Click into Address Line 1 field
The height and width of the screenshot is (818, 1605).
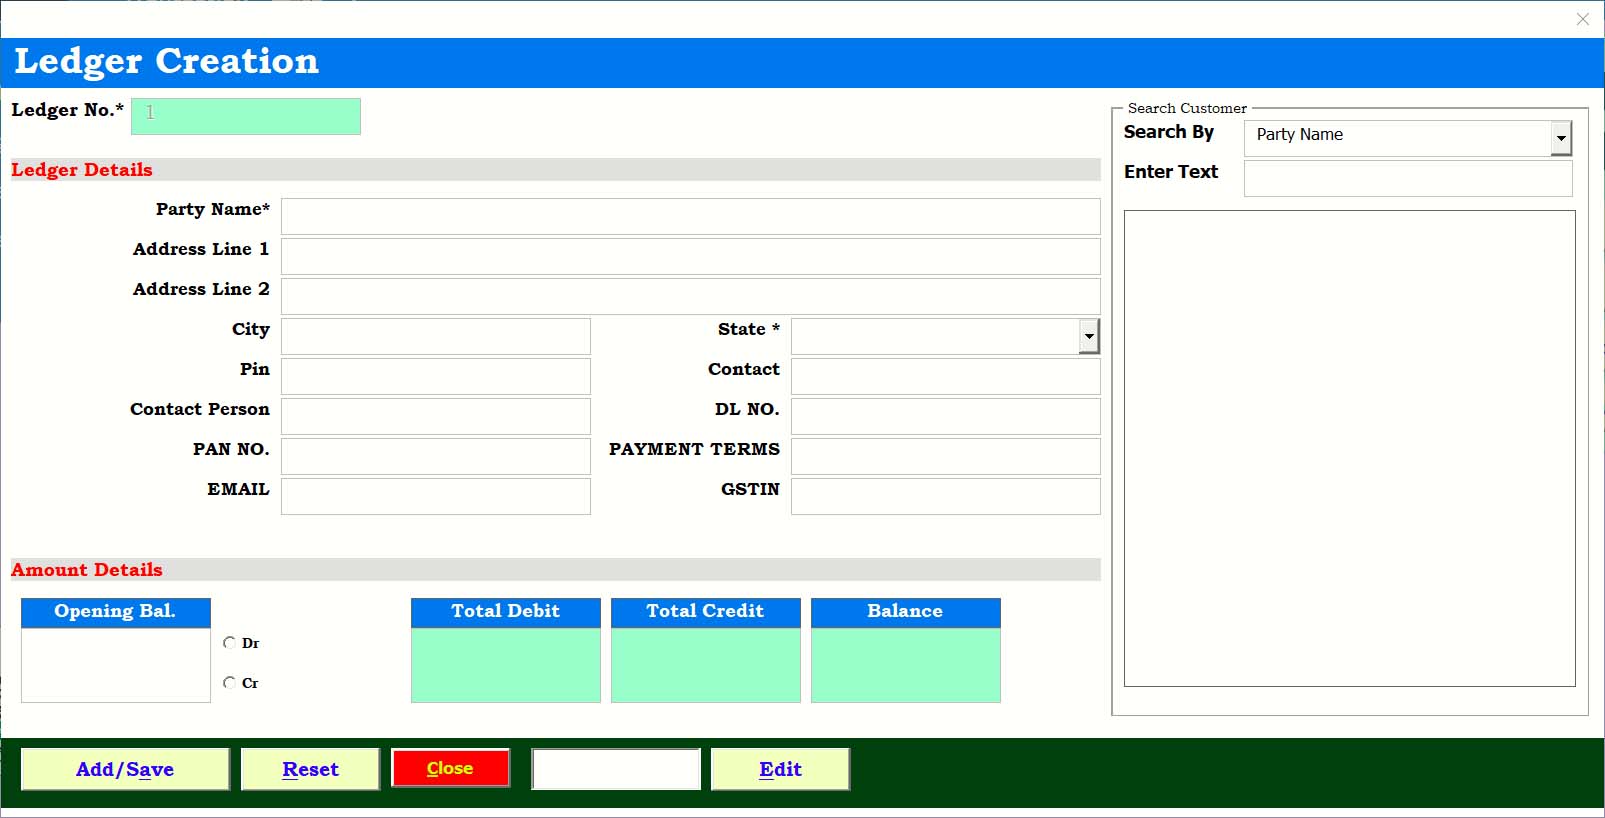(690, 256)
